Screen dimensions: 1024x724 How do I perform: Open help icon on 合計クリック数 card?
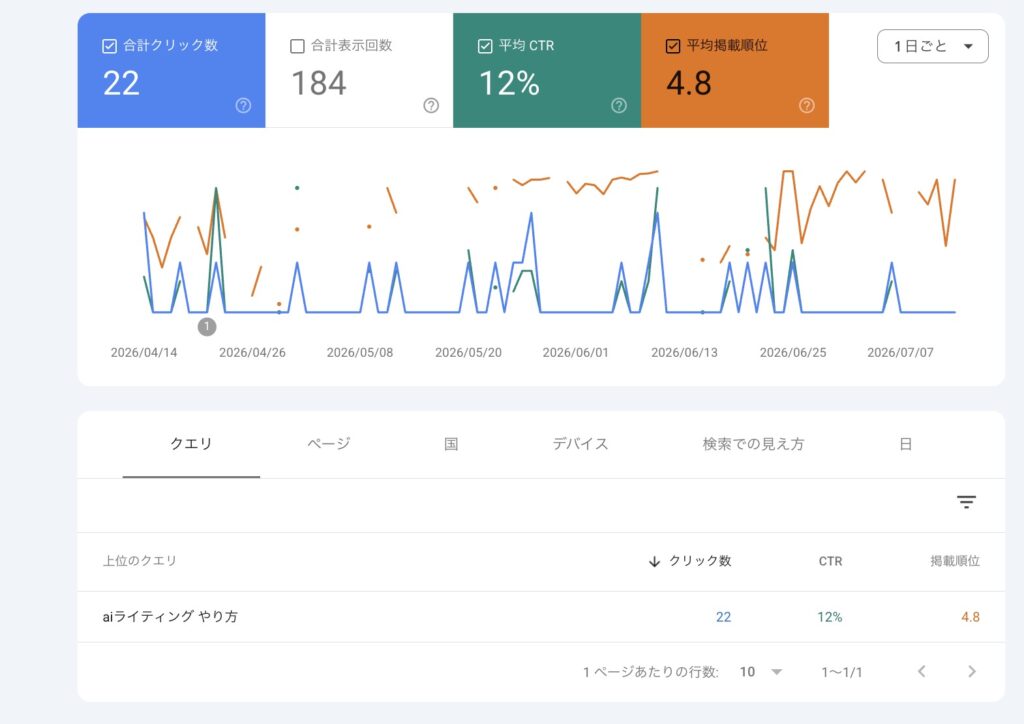click(x=243, y=106)
